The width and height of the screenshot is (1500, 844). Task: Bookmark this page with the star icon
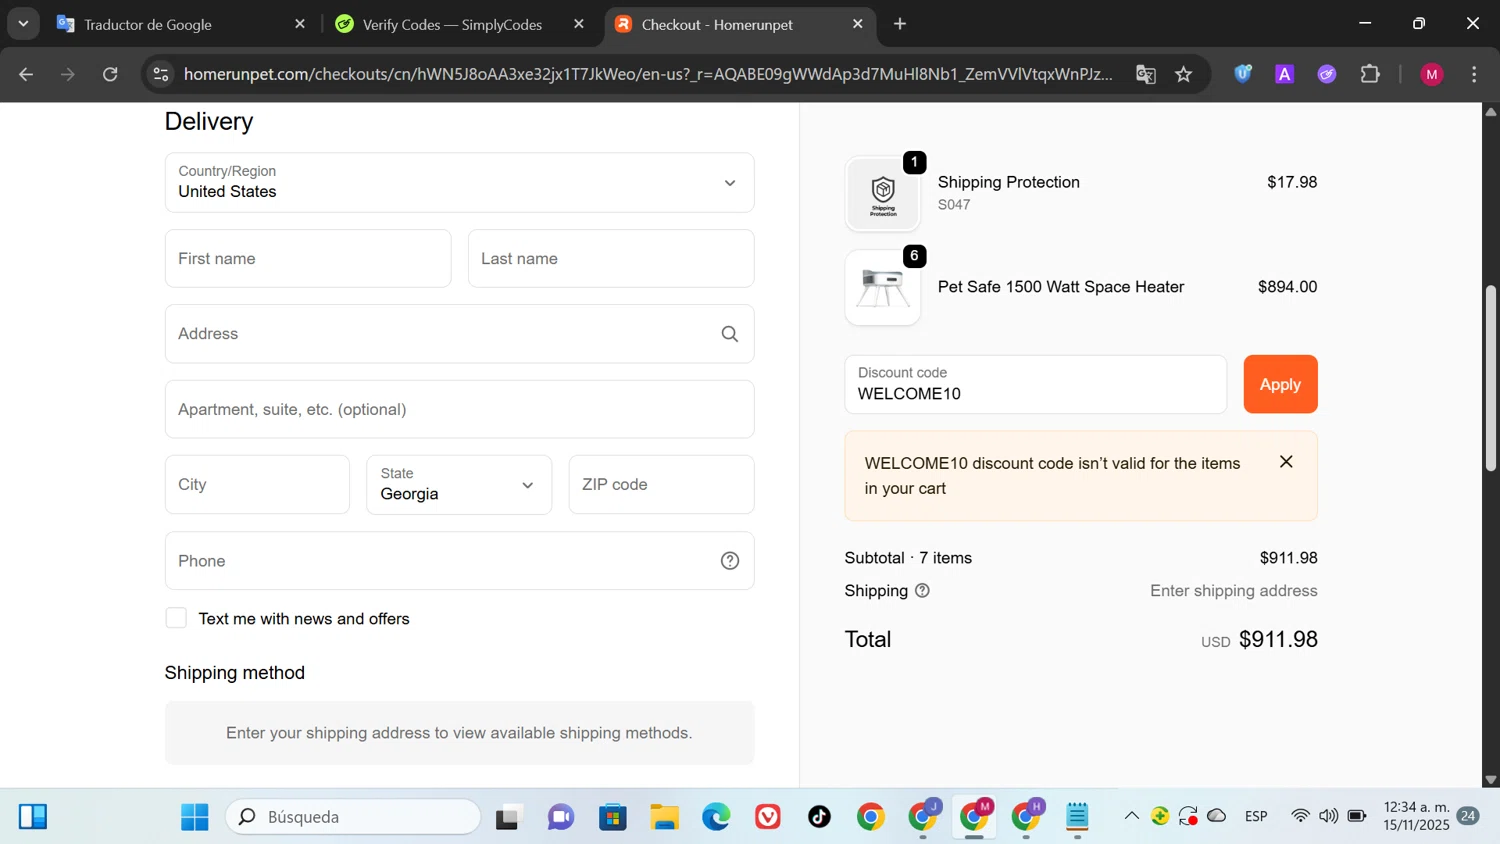click(1184, 74)
